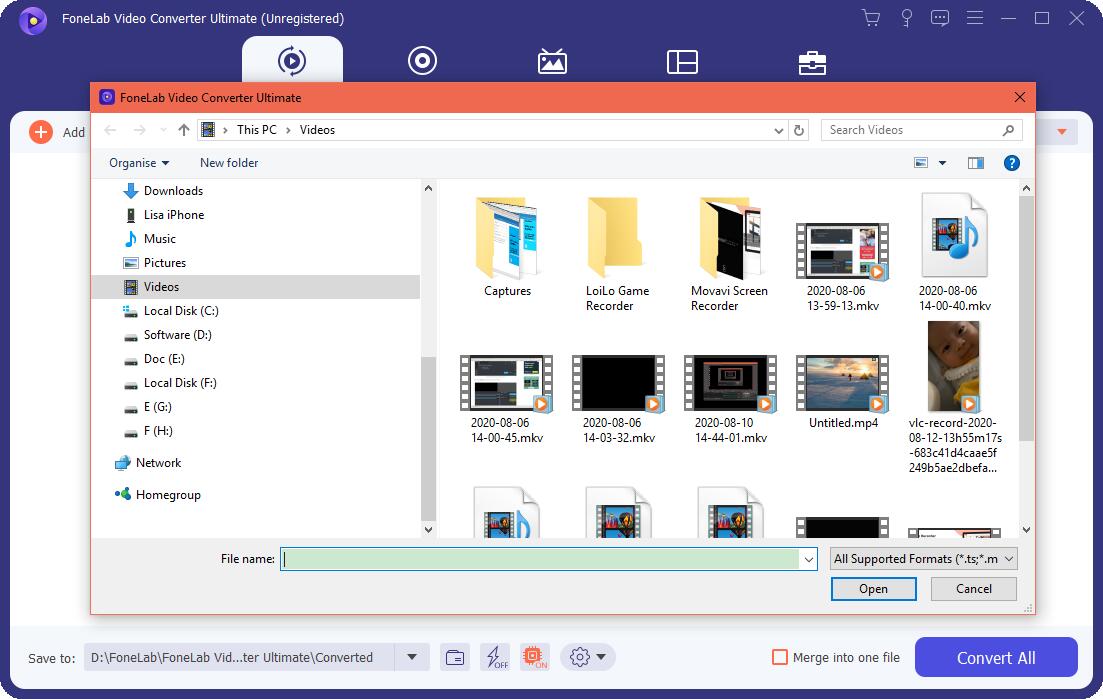Select Local Disk (F:) drive
The height and width of the screenshot is (699, 1103).
pyautogui.click(x=180, y=383)
